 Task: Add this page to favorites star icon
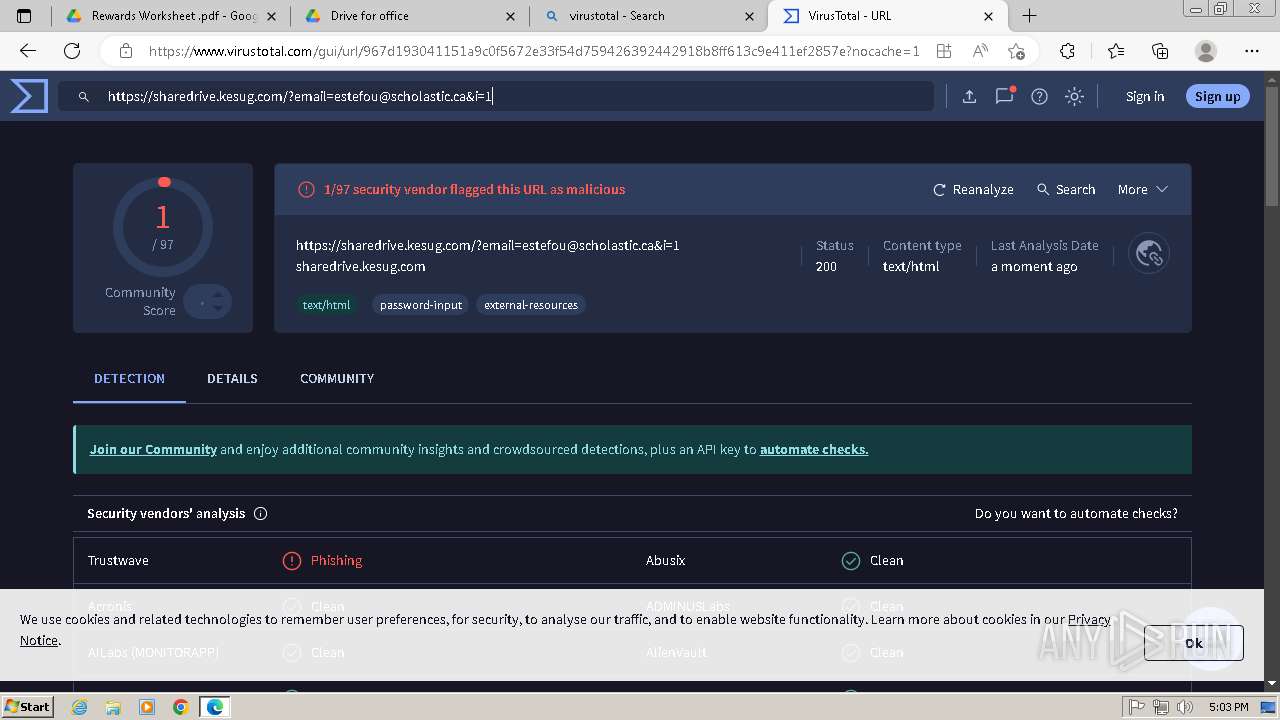[x=1017, y=51]
